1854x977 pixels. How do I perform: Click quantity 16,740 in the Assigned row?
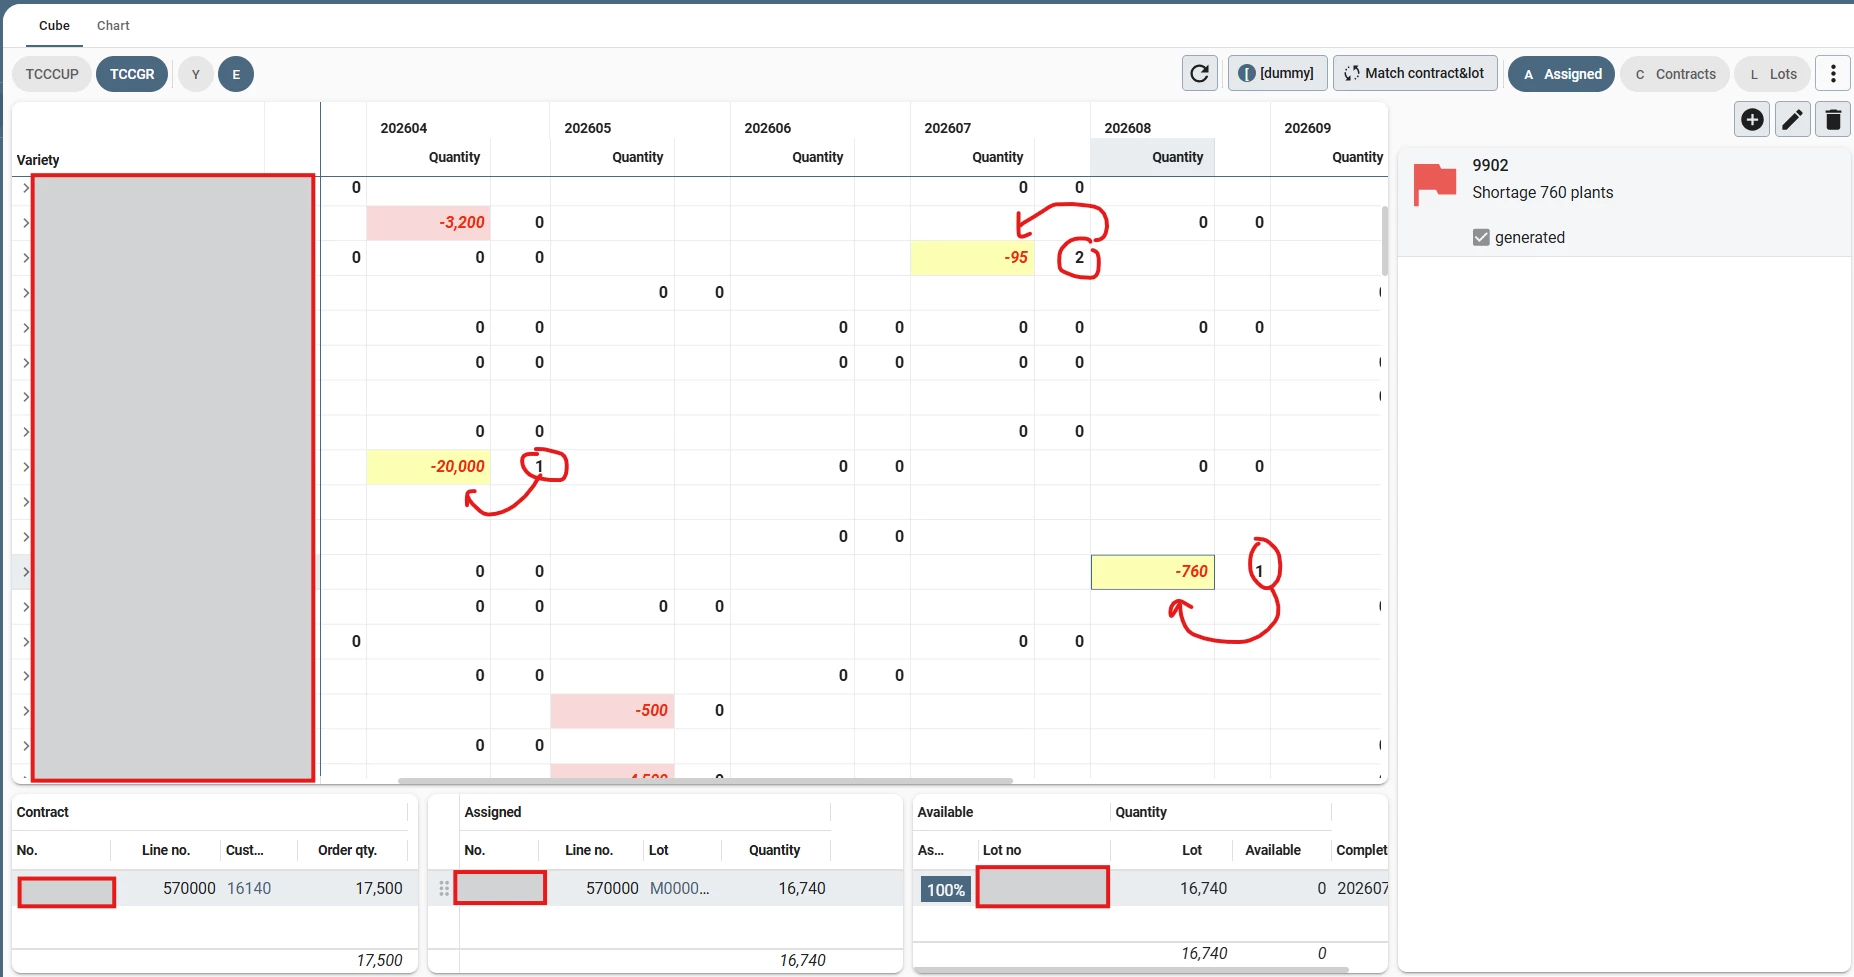pos(802,888)
